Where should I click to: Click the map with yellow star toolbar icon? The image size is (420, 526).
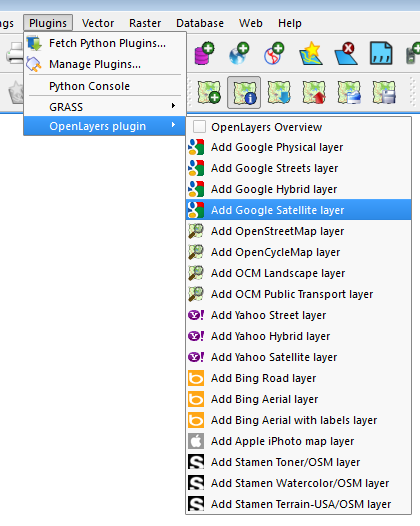(x=311, y=53)
